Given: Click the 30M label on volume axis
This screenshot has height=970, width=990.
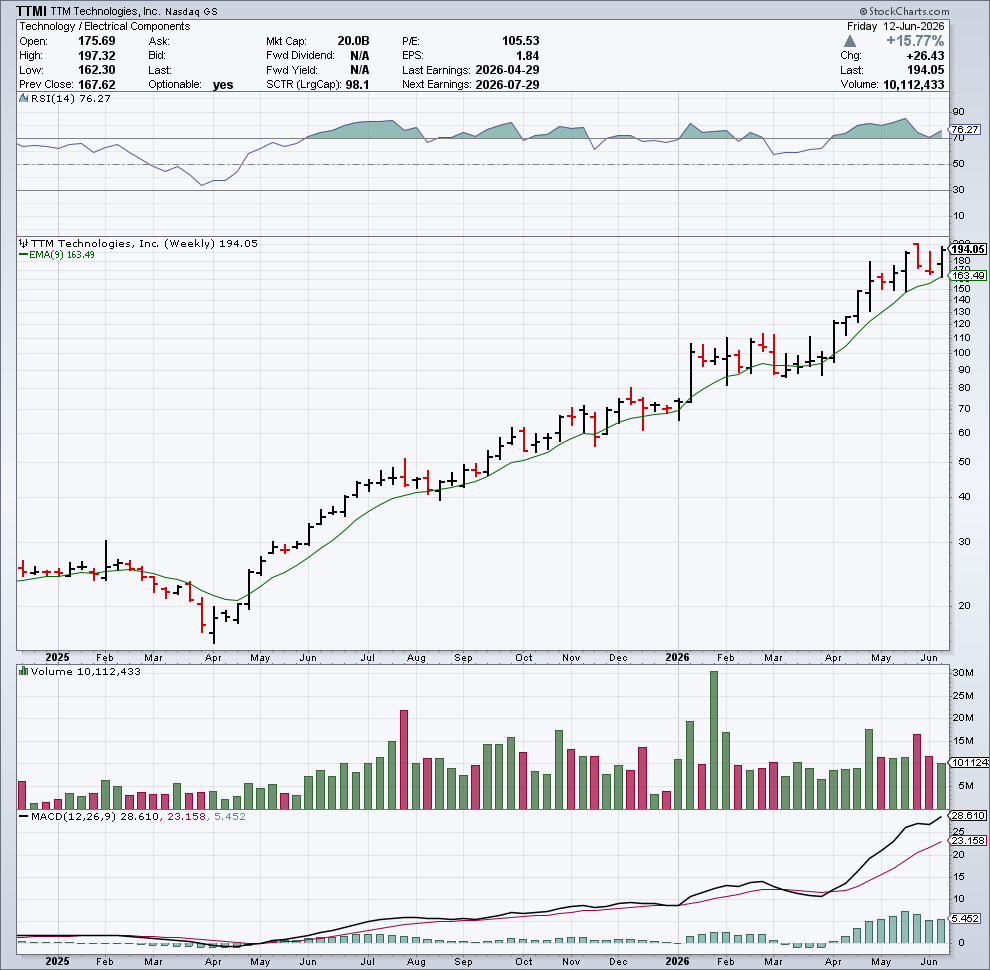Looking at the screenshot, I should click(963, 673).
